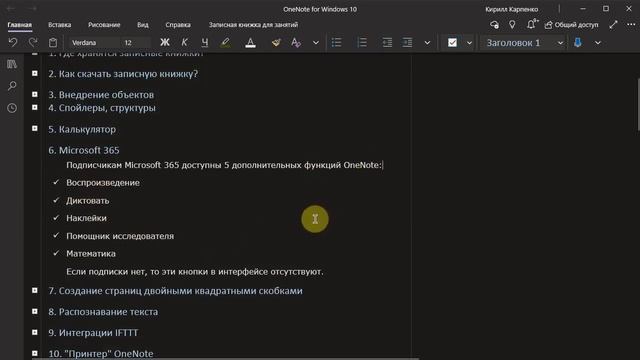Screen dimensions: 640x360
Task: Expand heading 4. Спойлеры, структуры
Action: [x=35, y=107]
